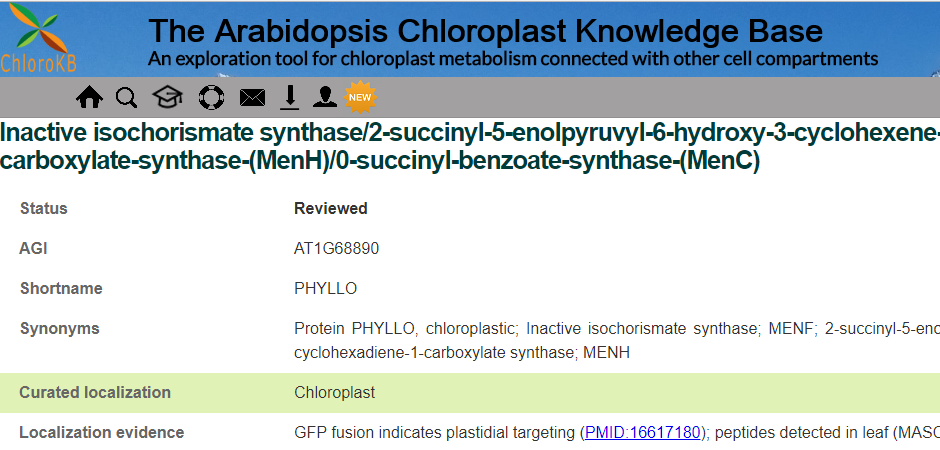Screen dimensions: 940x450
Task: Open the user profile icon
Action: [325, 97]
